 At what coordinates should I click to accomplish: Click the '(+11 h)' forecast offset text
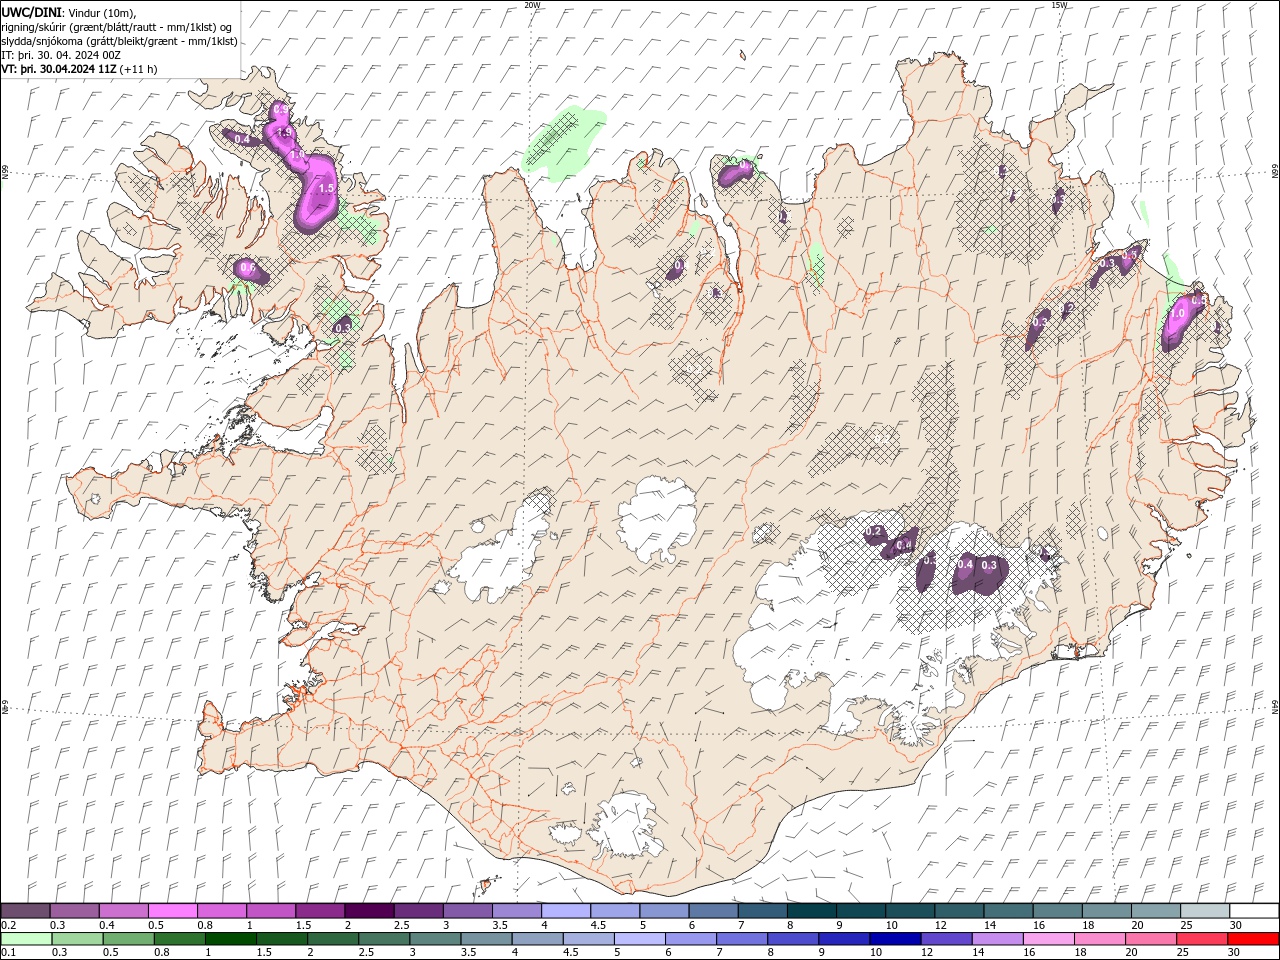[138, 69]
